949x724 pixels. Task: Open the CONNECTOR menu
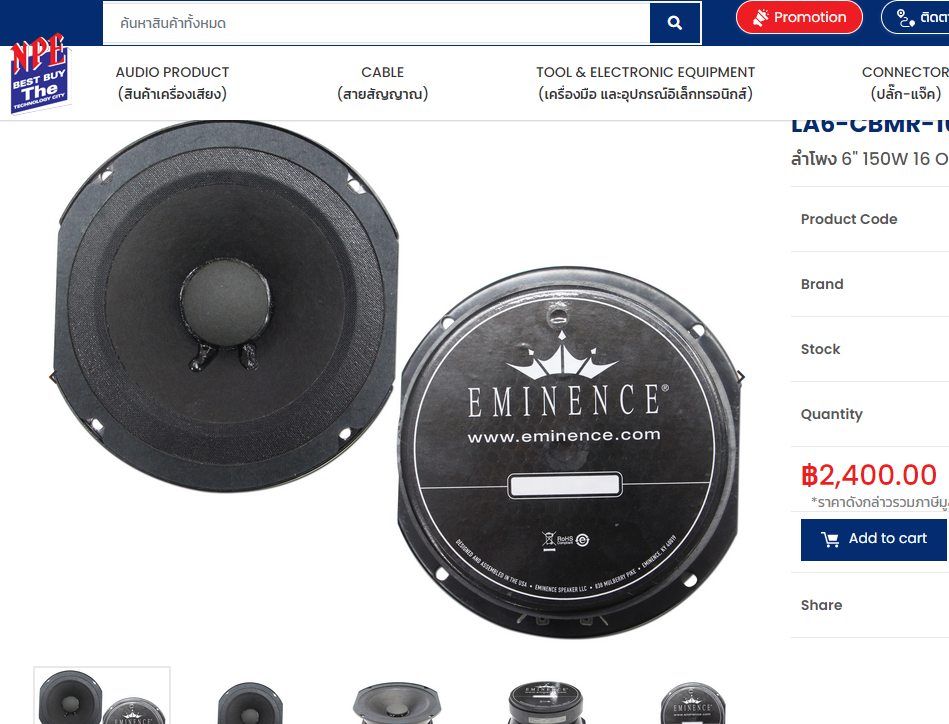tap(905, 83)
